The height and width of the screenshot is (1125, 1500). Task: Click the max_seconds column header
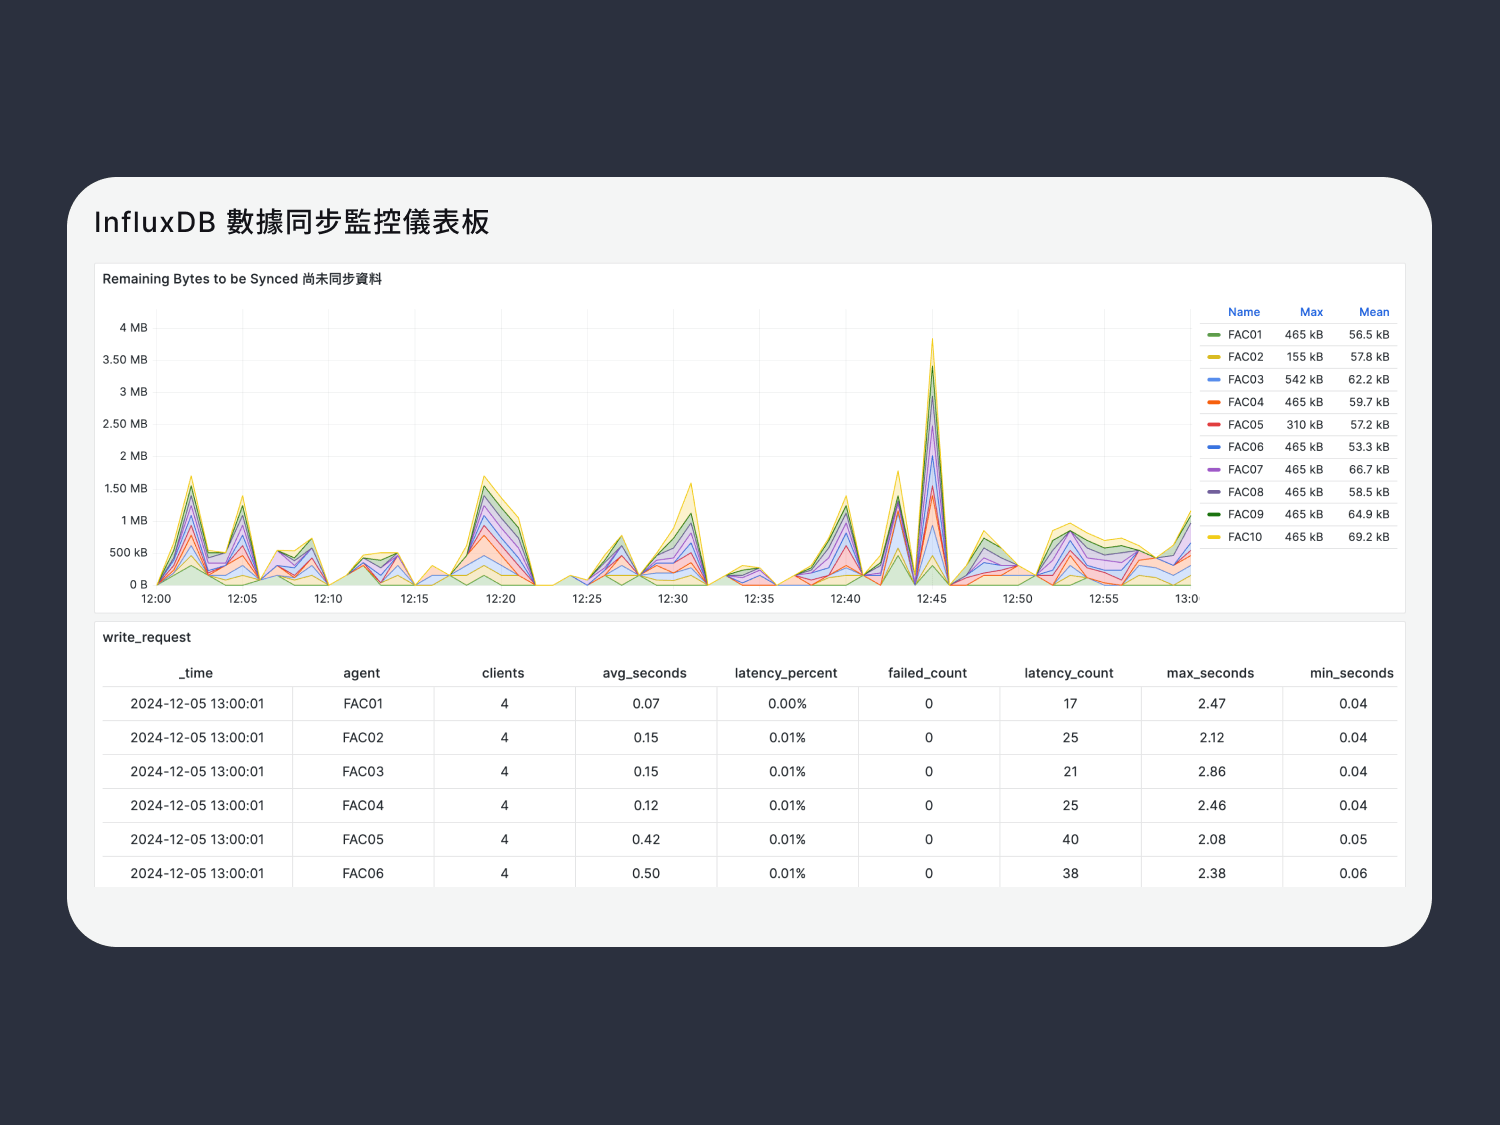pyautogui.click(x=1210, y=673)
